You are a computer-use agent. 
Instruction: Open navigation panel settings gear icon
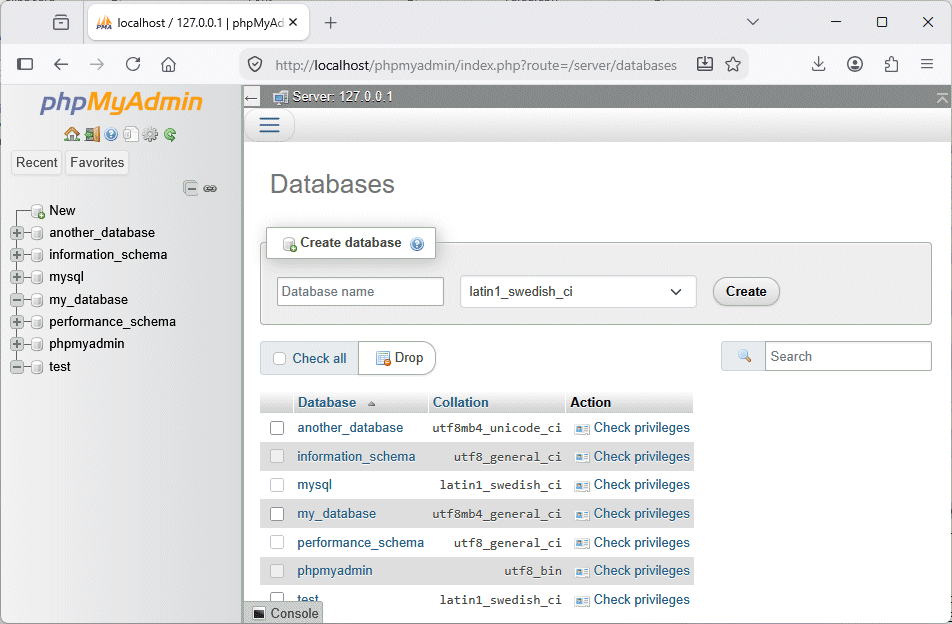click(150, 134)
